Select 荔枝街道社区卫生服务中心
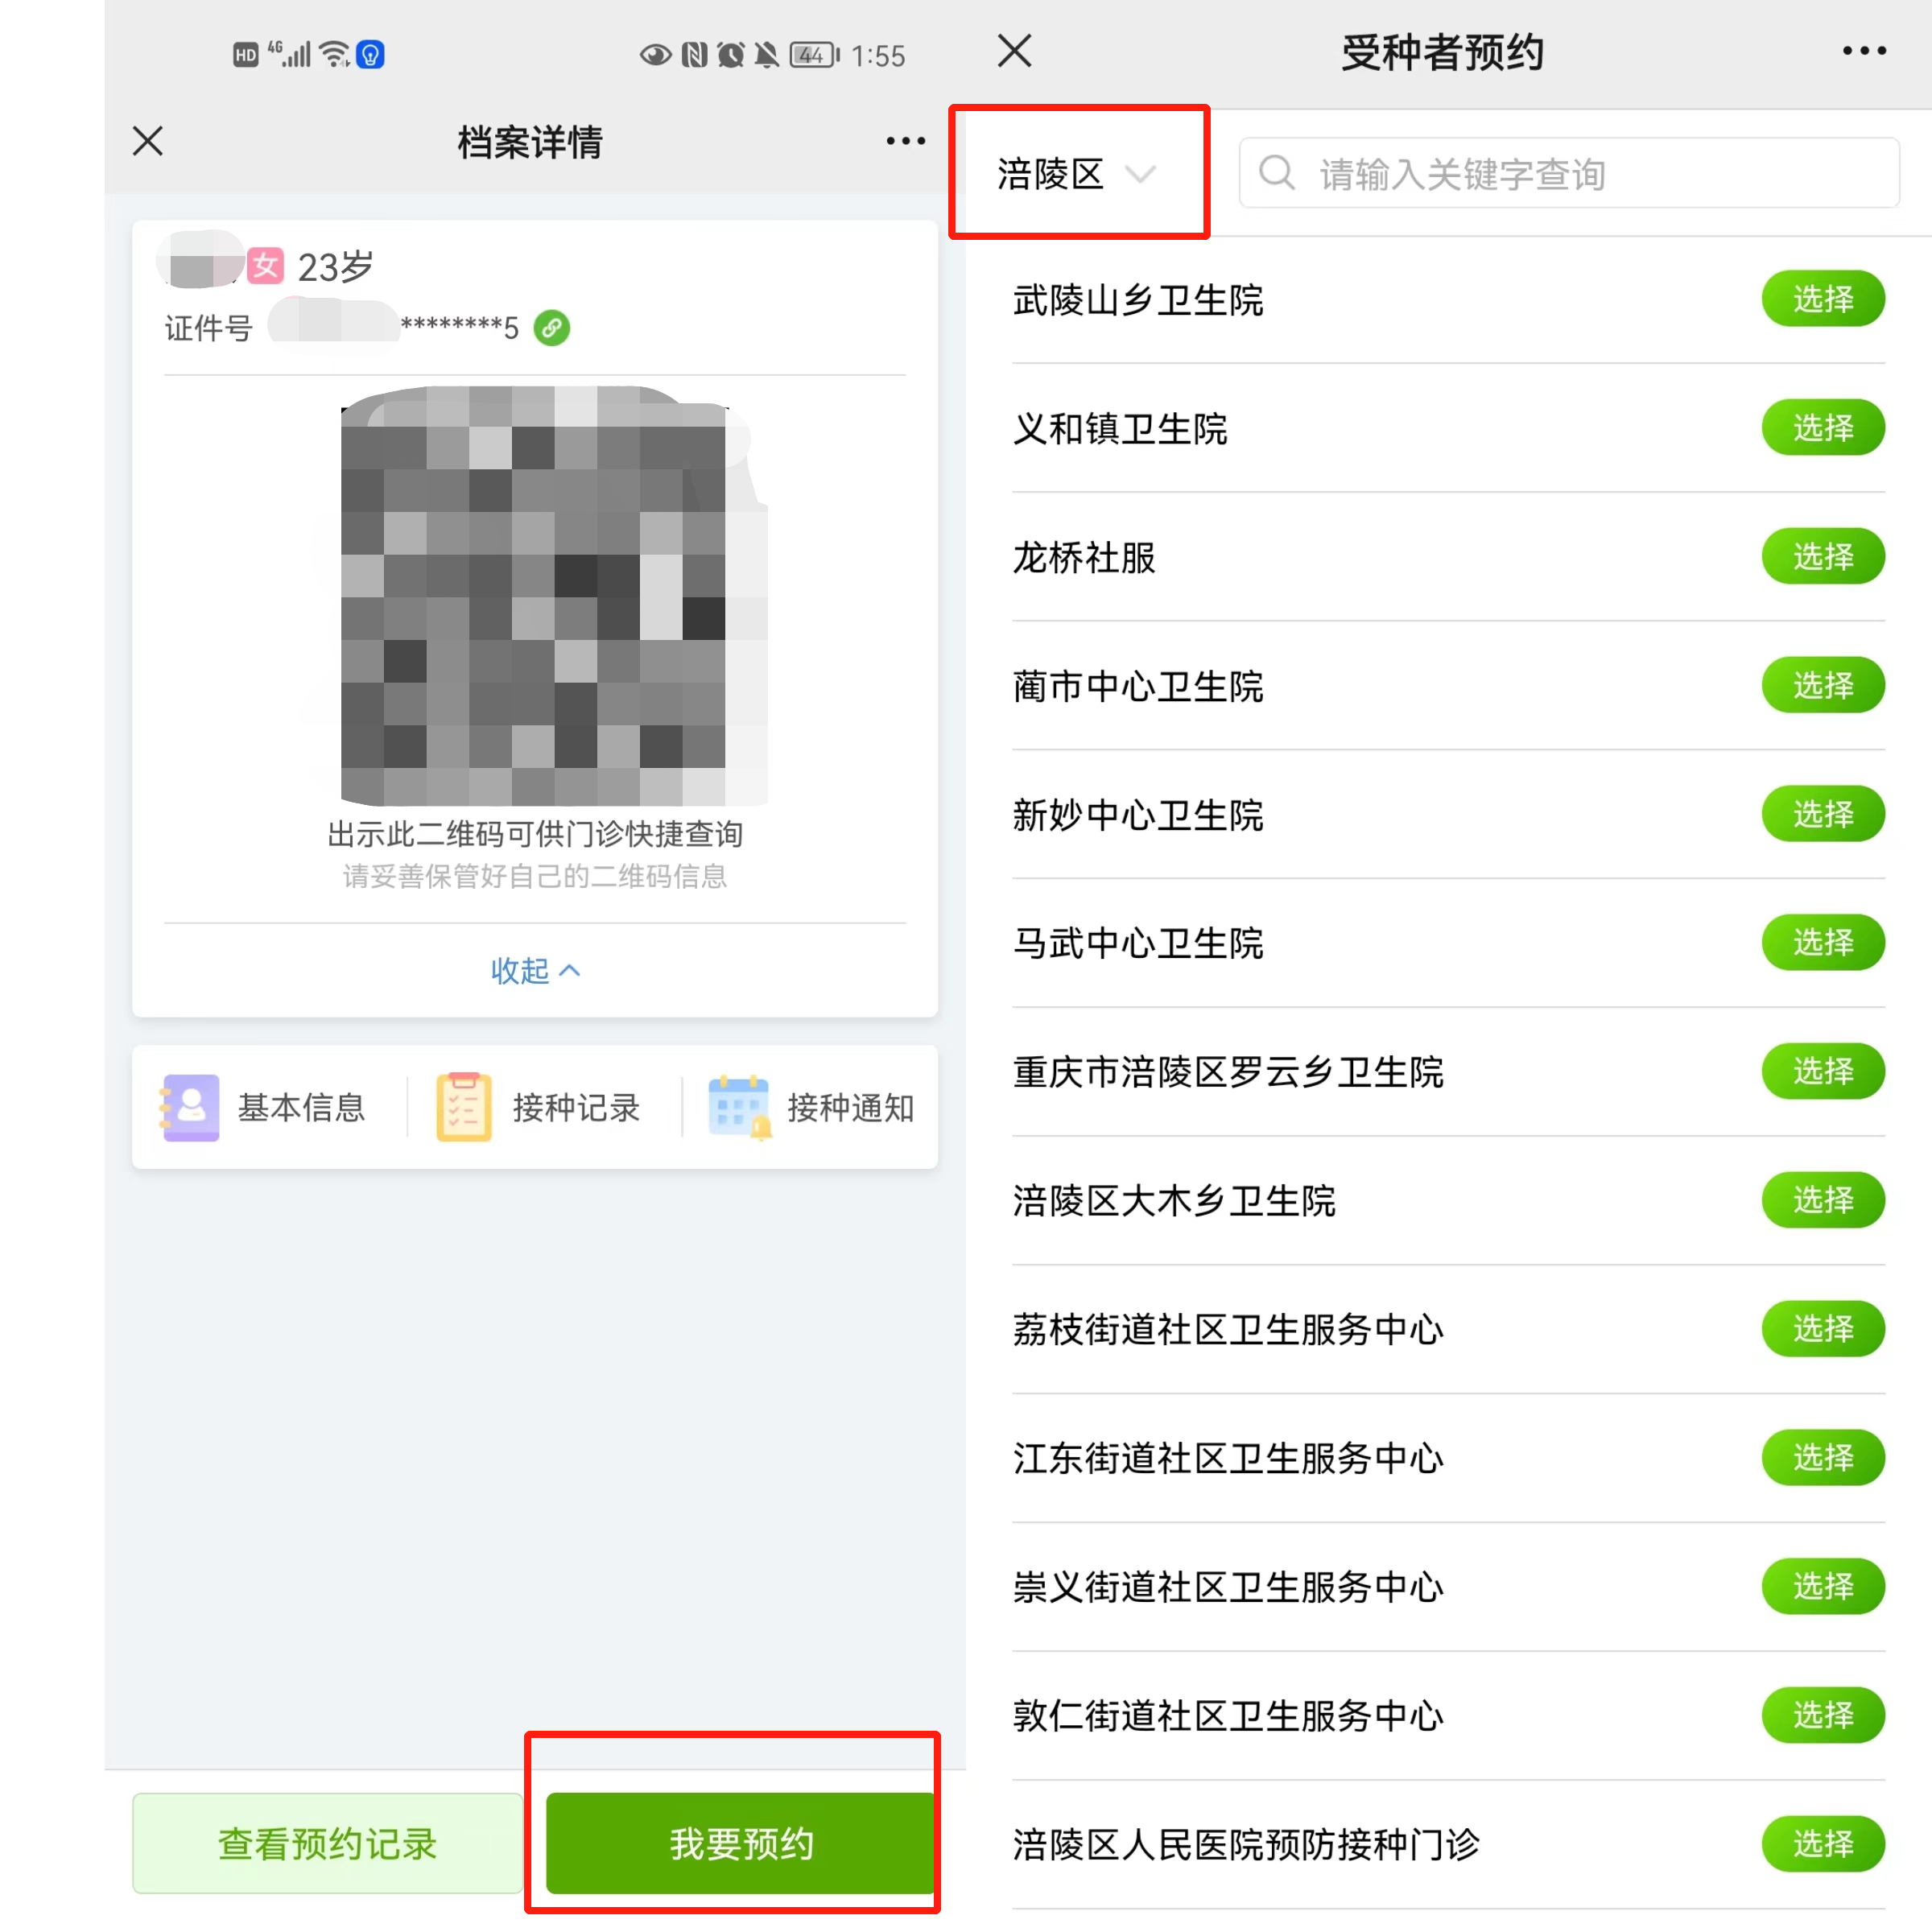This screenshot has width=1932, height=1932. 1822,1329
